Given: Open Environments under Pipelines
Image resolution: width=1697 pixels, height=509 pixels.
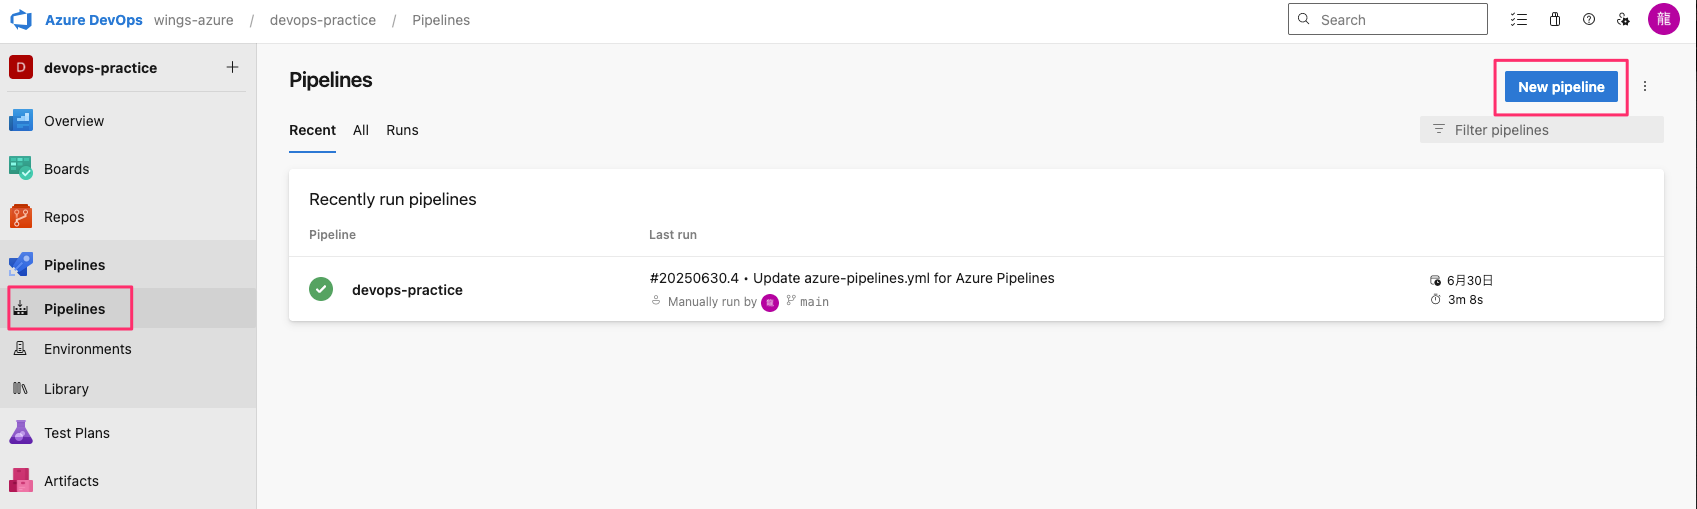Looking at the screenshot, I should click(87, 349).
